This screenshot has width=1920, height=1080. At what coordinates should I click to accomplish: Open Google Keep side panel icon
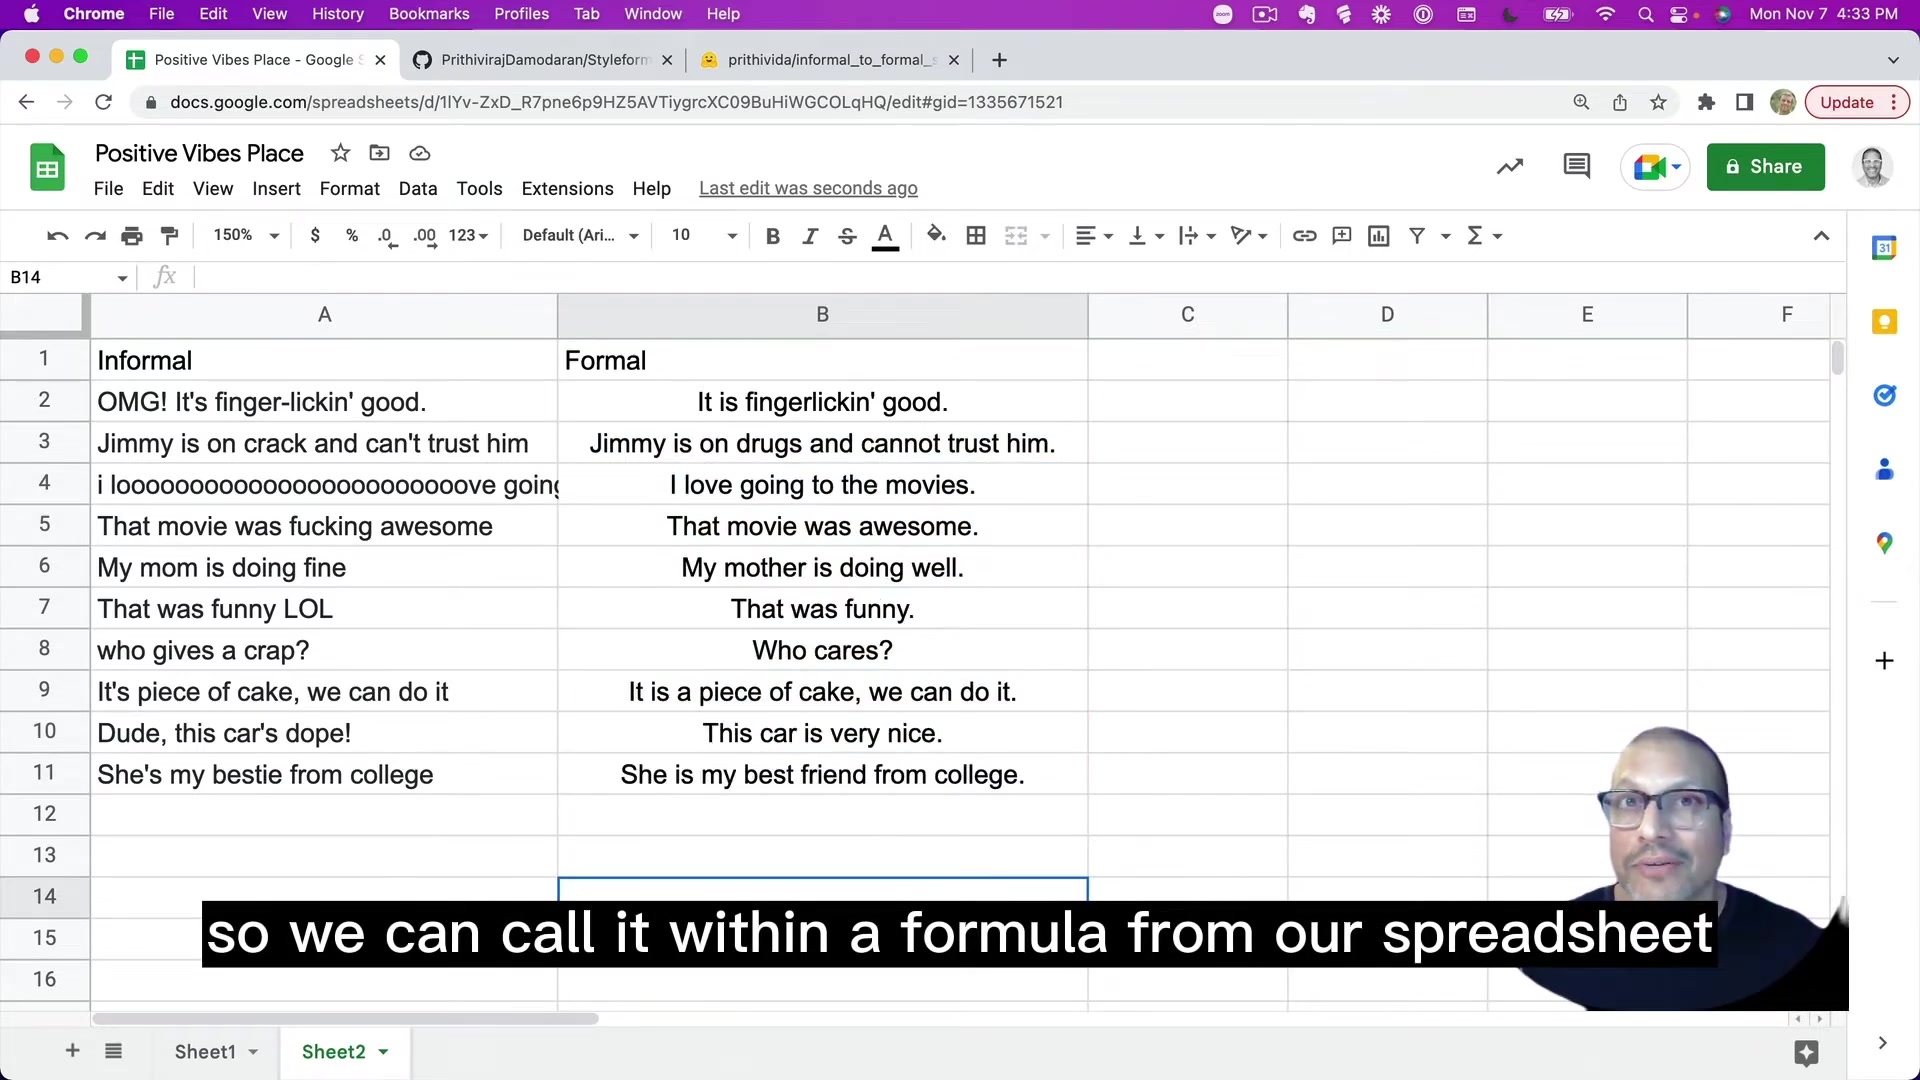1884,322
